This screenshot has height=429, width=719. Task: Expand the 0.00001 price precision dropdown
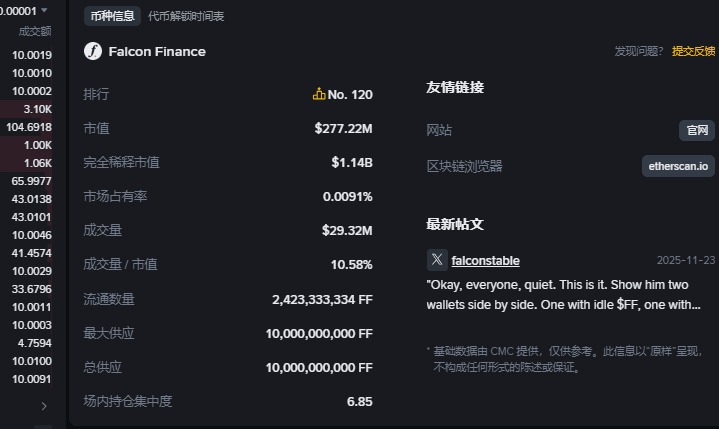click(x=43, y=9)
